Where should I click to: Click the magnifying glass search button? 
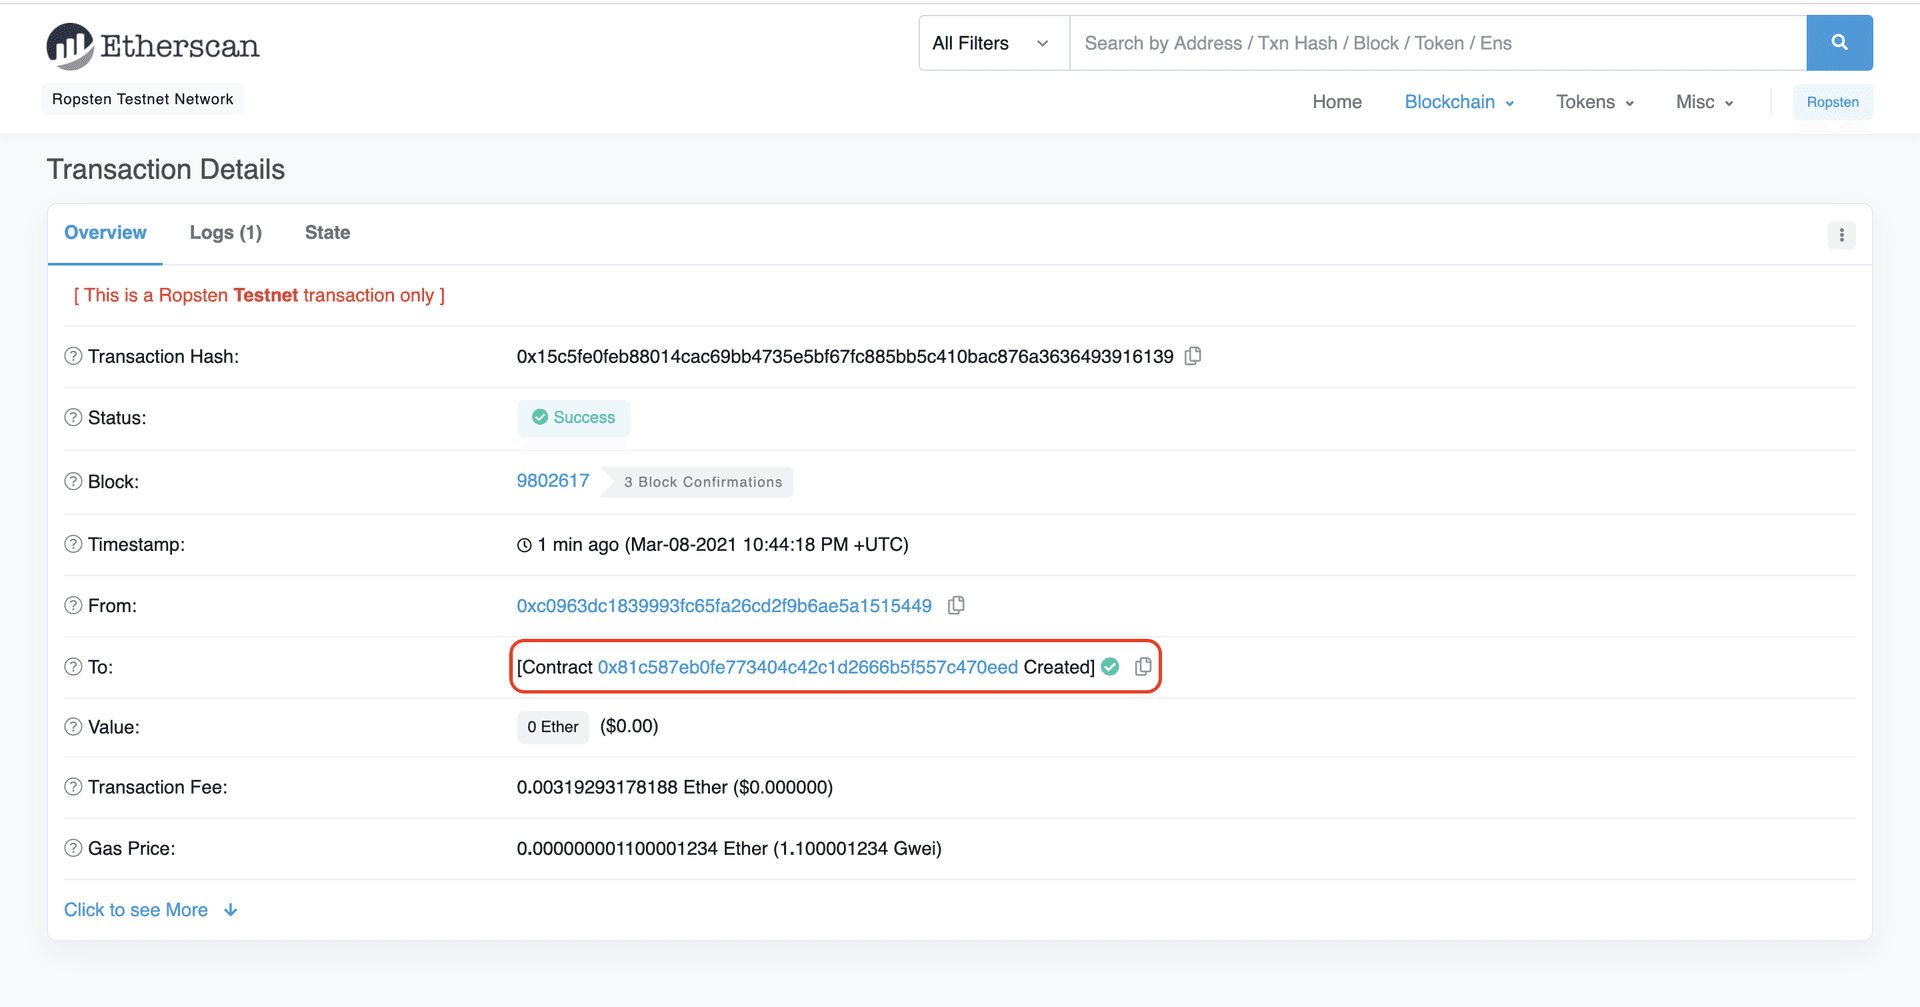[x=1839, y=43]
